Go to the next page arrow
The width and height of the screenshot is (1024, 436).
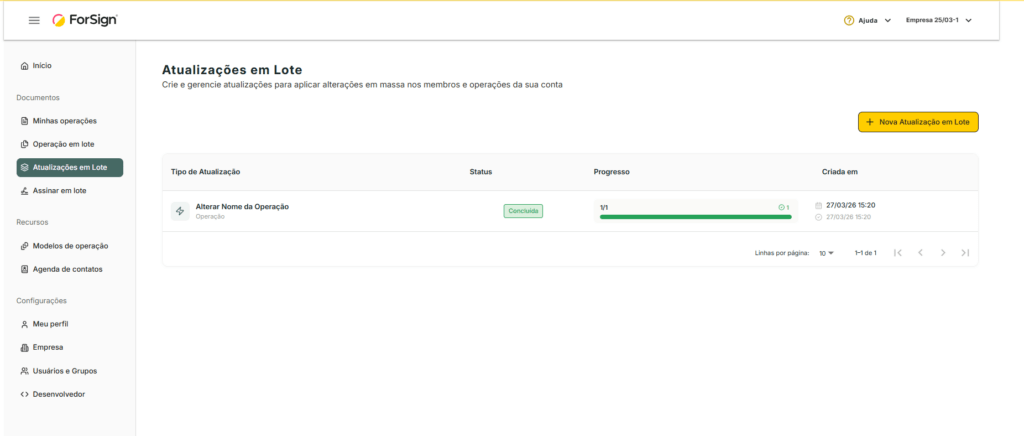[942, 253]
